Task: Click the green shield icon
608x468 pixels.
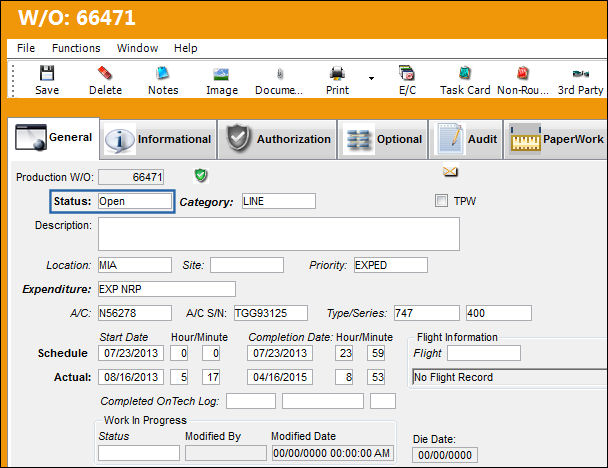Action: (x=200, y=176)
